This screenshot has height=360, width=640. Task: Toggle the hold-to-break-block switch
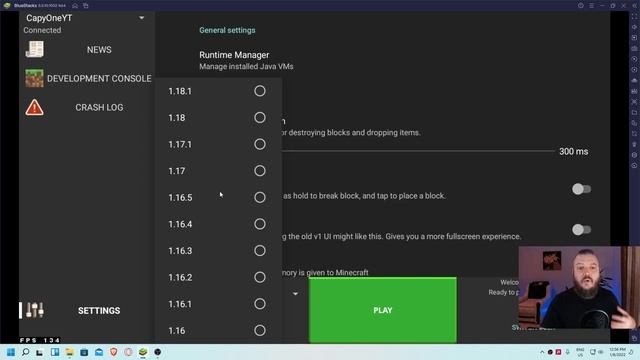tap(581, 189)
